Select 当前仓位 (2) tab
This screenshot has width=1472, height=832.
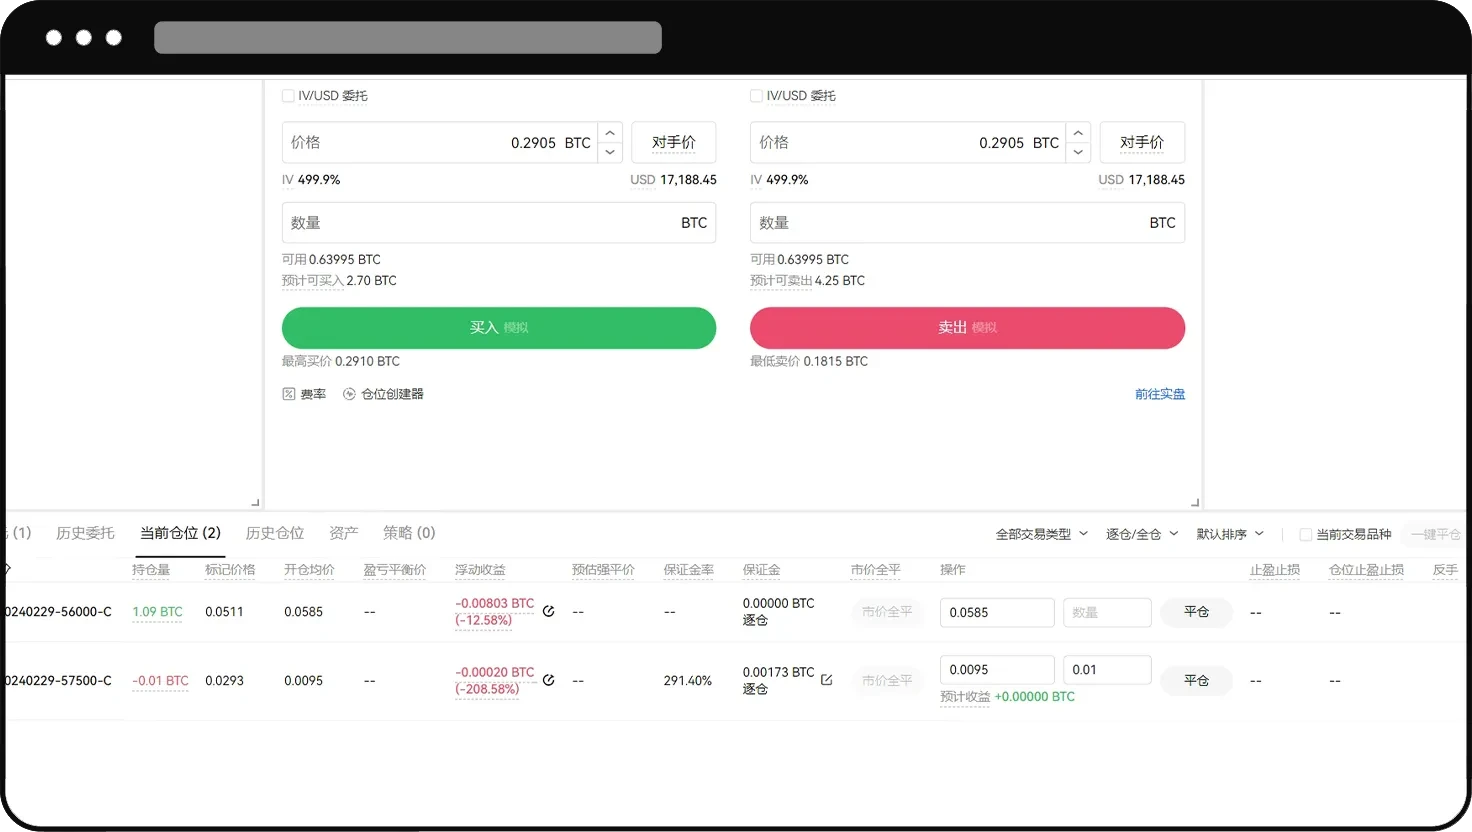pyautogui.click(x=180, y=533)
